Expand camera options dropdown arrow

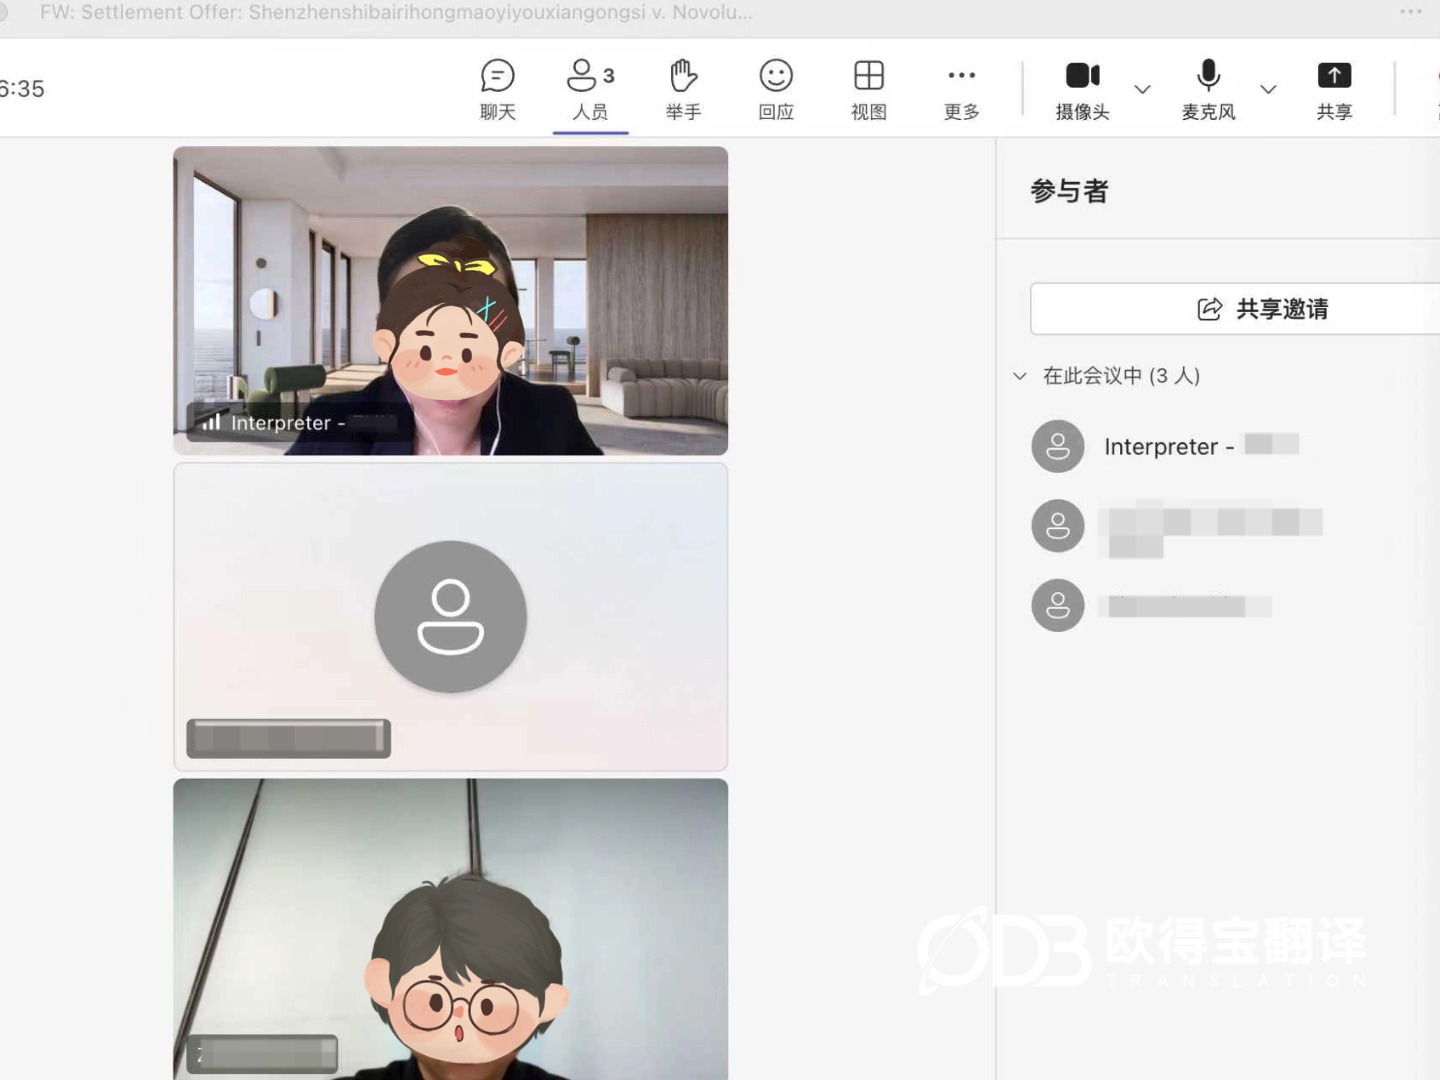click(1142, 89)
